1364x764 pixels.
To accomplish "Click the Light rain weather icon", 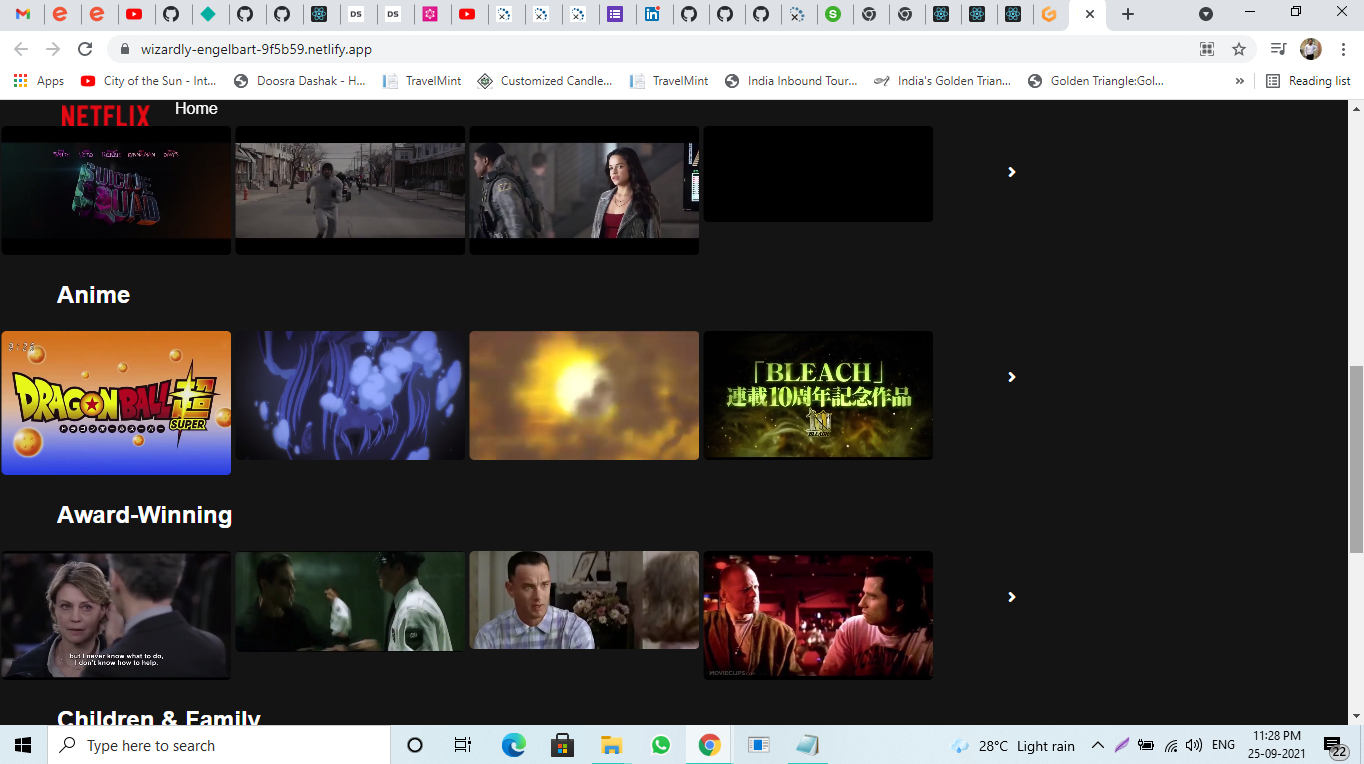I will [x=959, y=745].
